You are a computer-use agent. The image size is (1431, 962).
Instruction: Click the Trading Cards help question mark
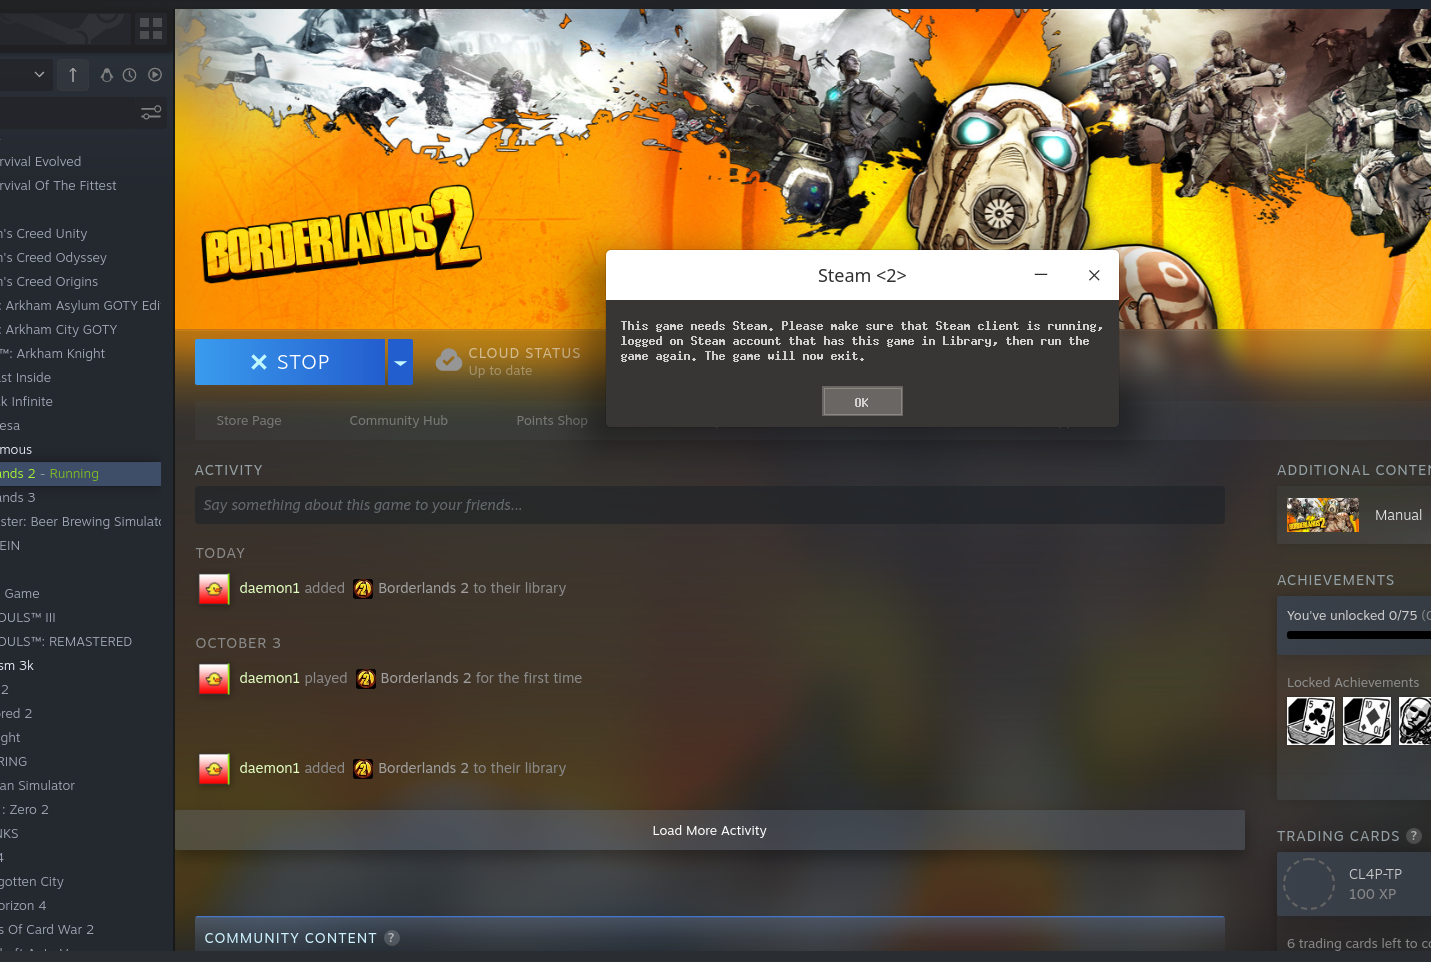1414,836
